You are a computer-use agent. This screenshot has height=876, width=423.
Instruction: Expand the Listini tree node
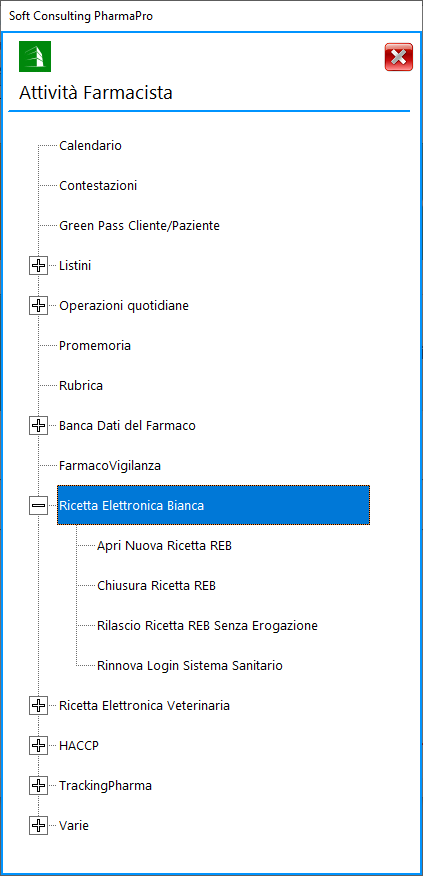38,266
